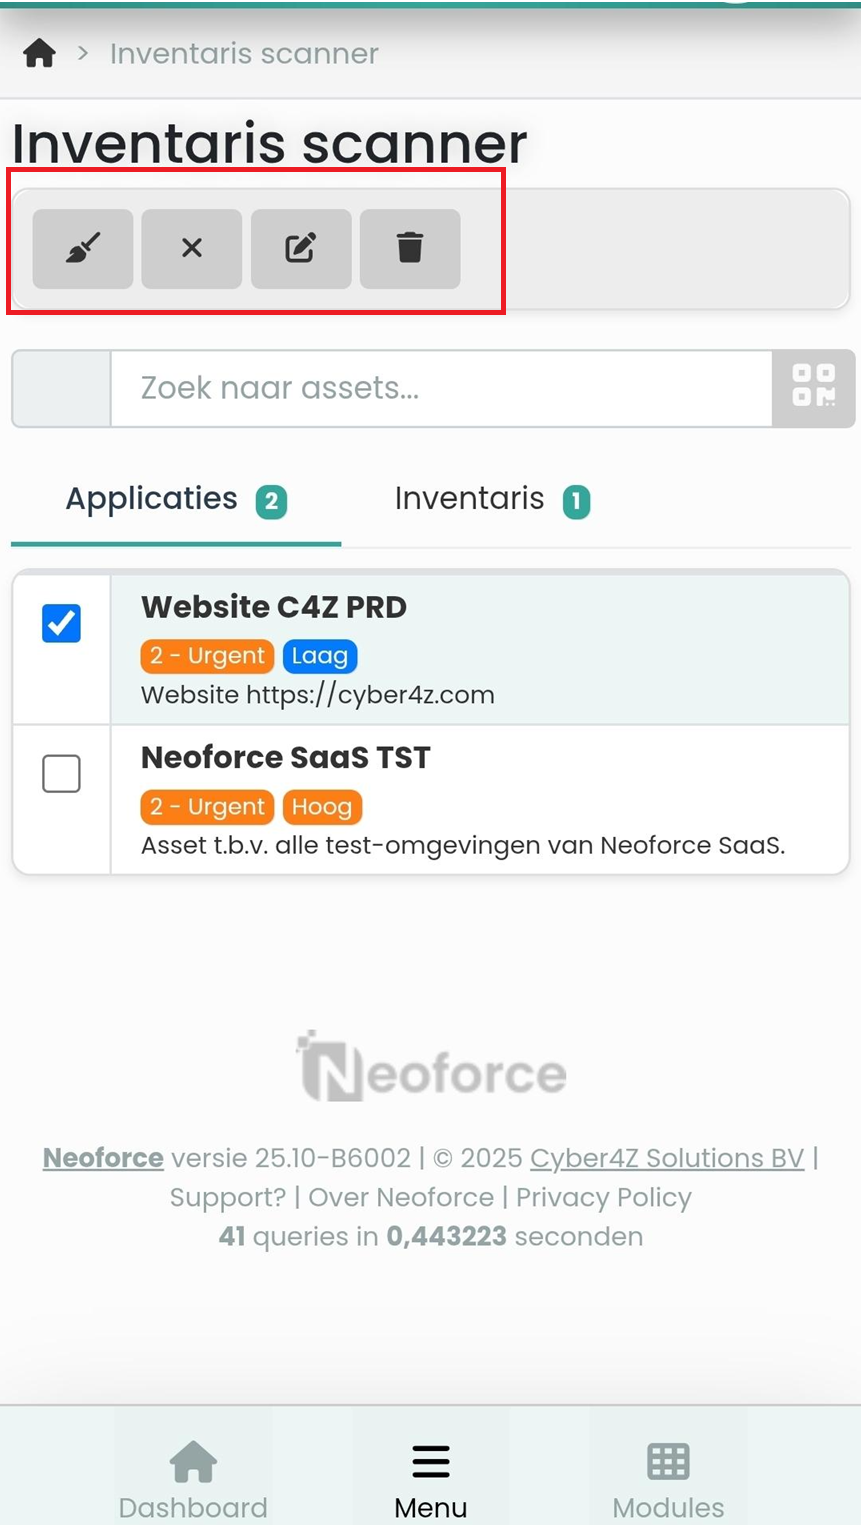Click the Support? footer link
The image size is (861, 1525).
tap(227, 1197)
